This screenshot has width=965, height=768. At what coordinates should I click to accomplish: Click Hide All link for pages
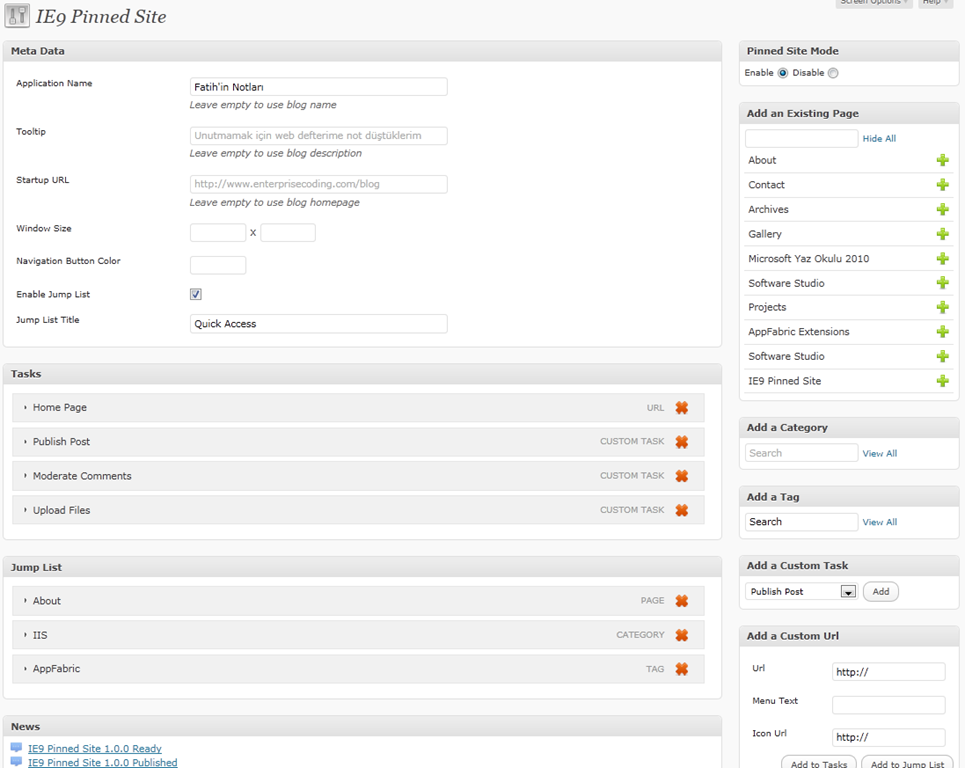coord(879,138)
